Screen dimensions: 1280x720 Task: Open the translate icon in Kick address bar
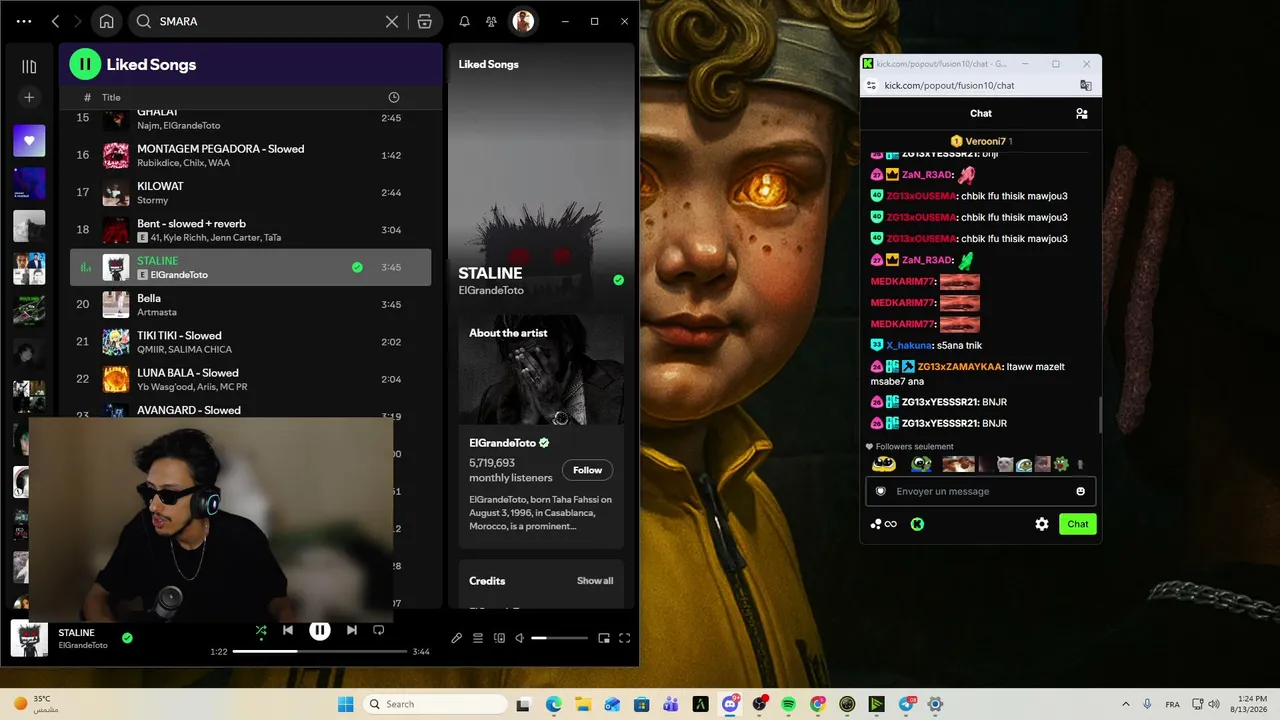1085,85
